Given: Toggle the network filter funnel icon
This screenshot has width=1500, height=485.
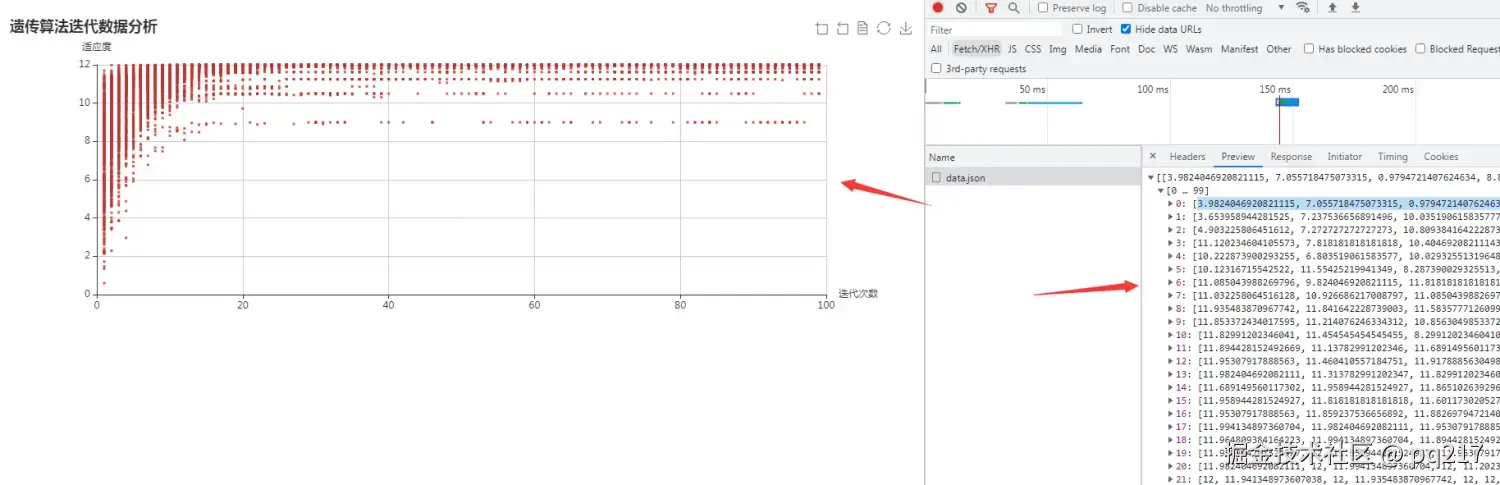Looking at the screenshot, I should click(991, 7).
